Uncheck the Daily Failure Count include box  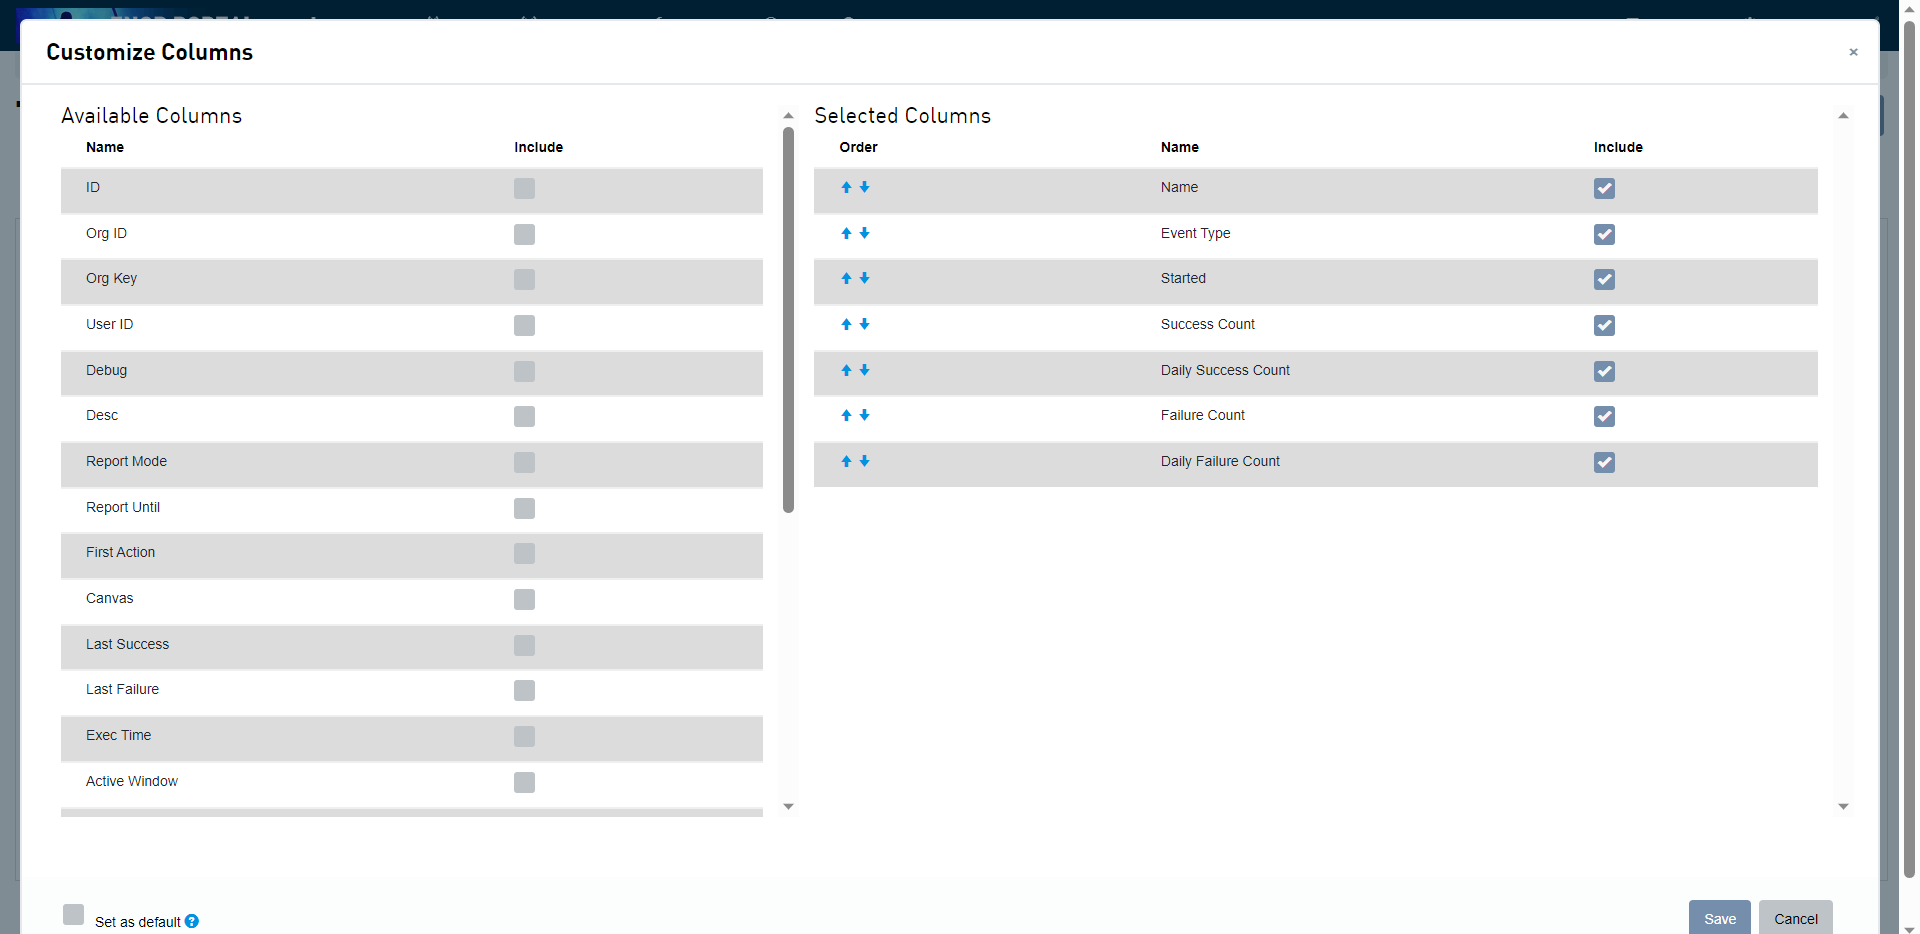pos(1604,462)
